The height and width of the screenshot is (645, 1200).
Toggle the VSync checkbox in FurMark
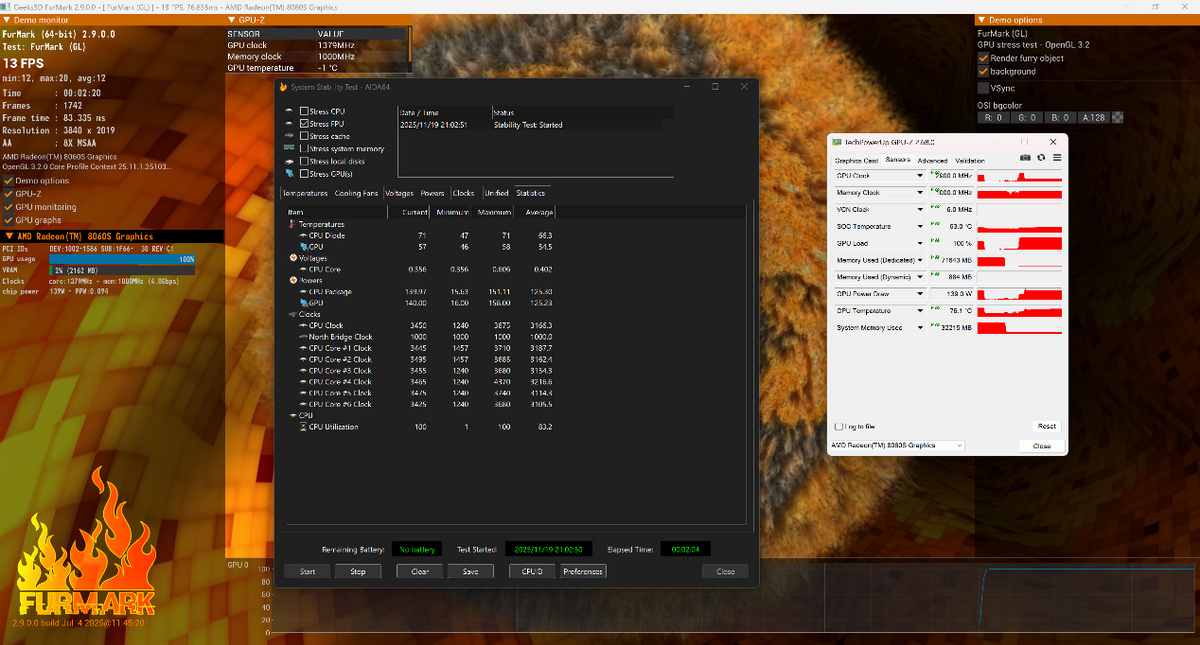(x=983, y=88)
